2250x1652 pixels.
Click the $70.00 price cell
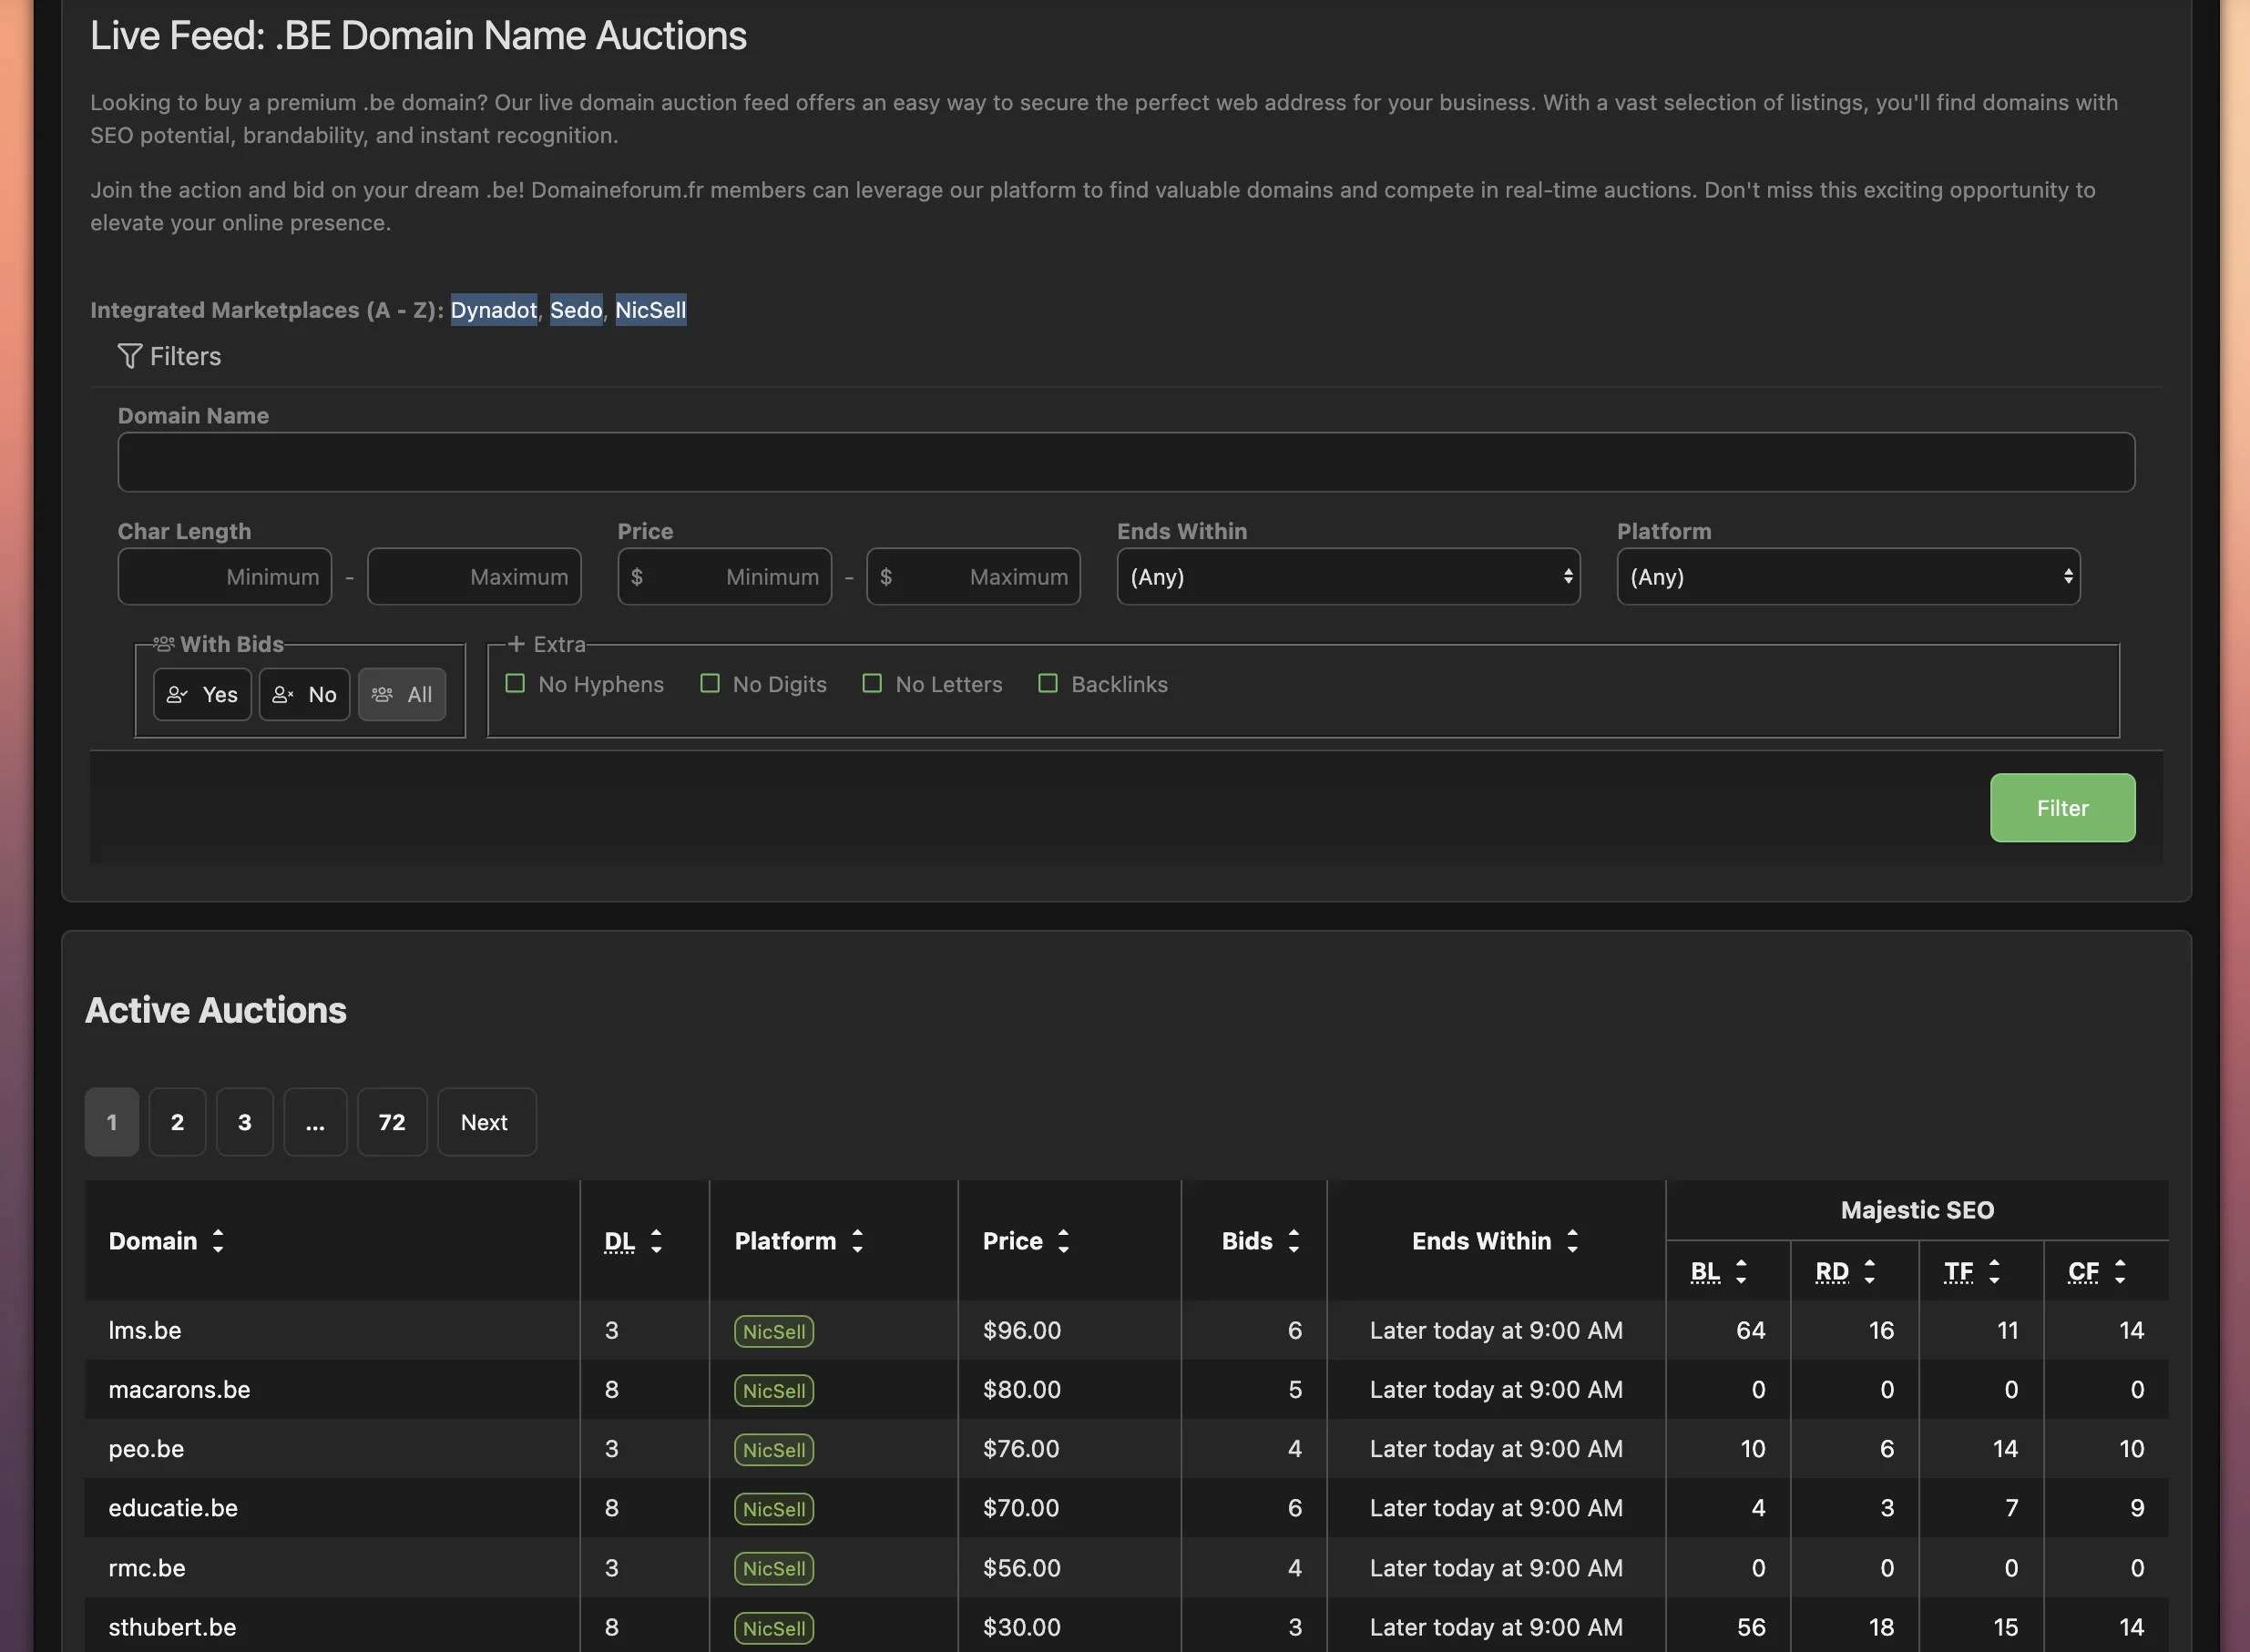coord(1021,1507)
